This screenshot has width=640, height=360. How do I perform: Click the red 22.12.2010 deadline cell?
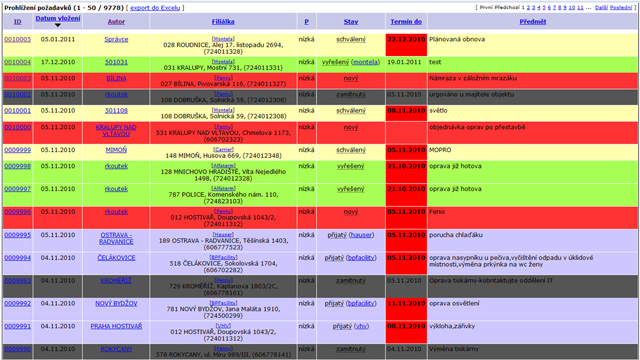(406, 44)
